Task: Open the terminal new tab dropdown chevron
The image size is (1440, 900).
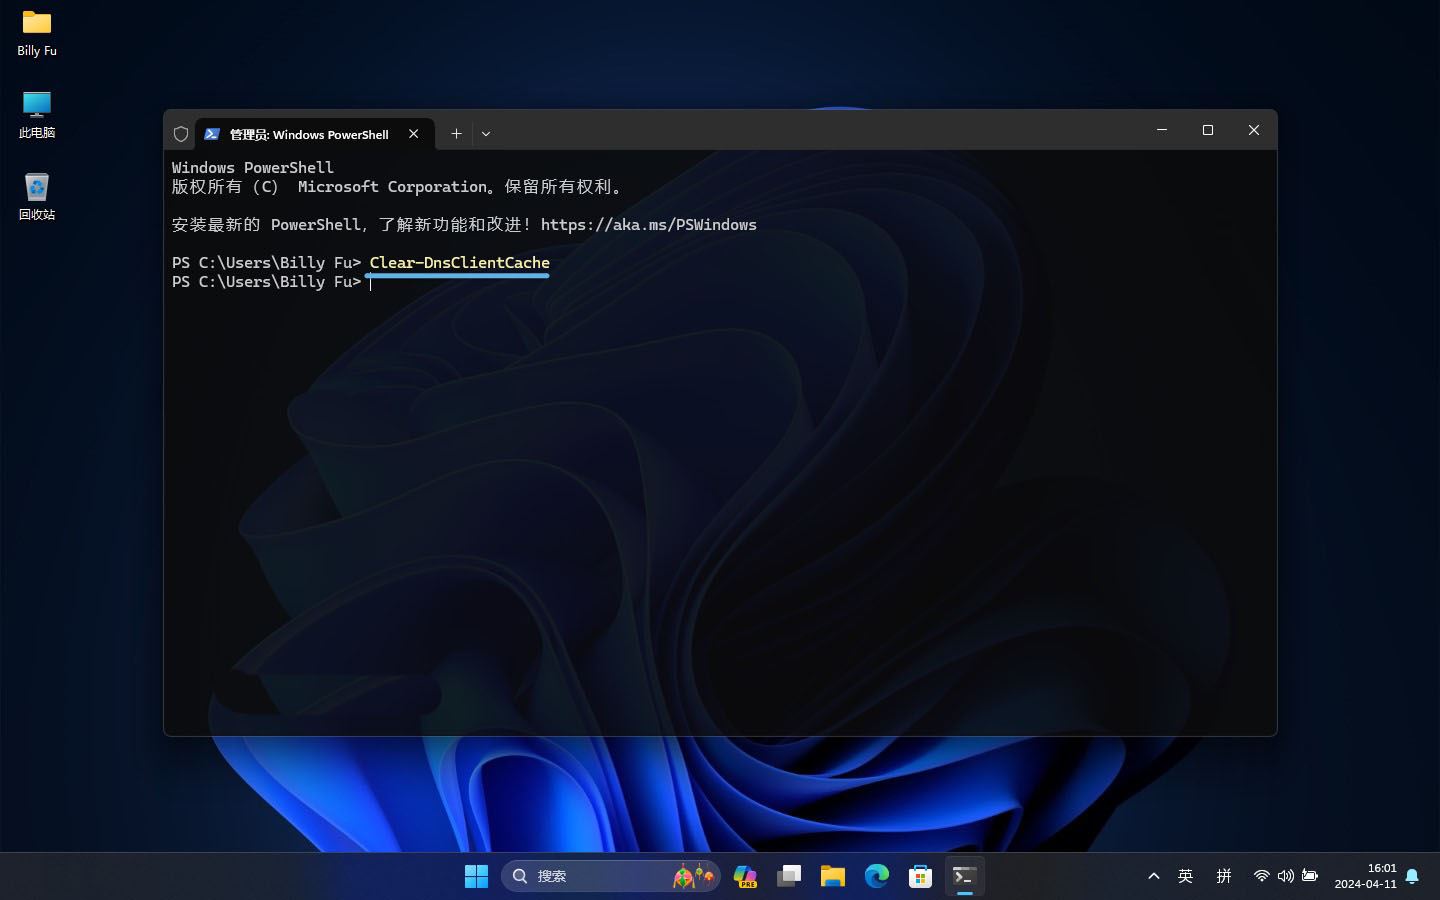Action: tap(486, 133)
